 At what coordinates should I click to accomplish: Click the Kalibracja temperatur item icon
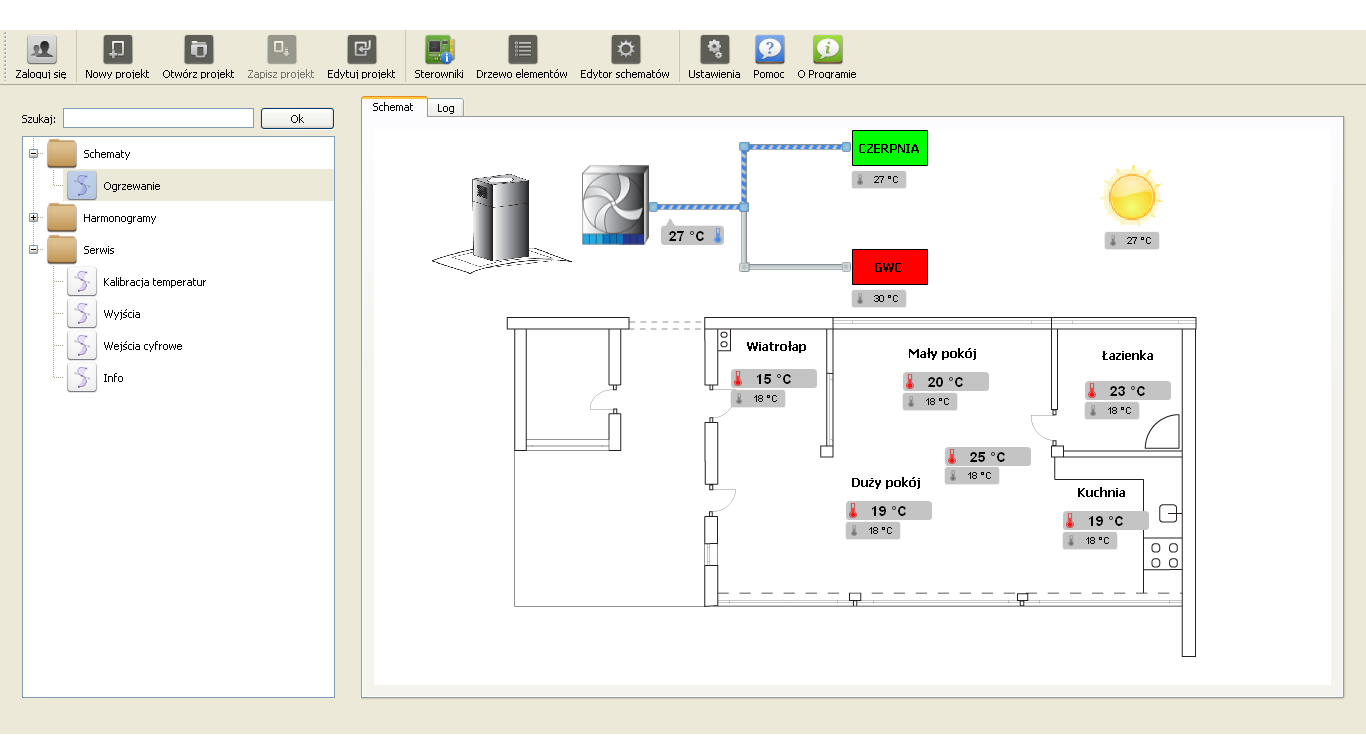(x=82, y=282)
